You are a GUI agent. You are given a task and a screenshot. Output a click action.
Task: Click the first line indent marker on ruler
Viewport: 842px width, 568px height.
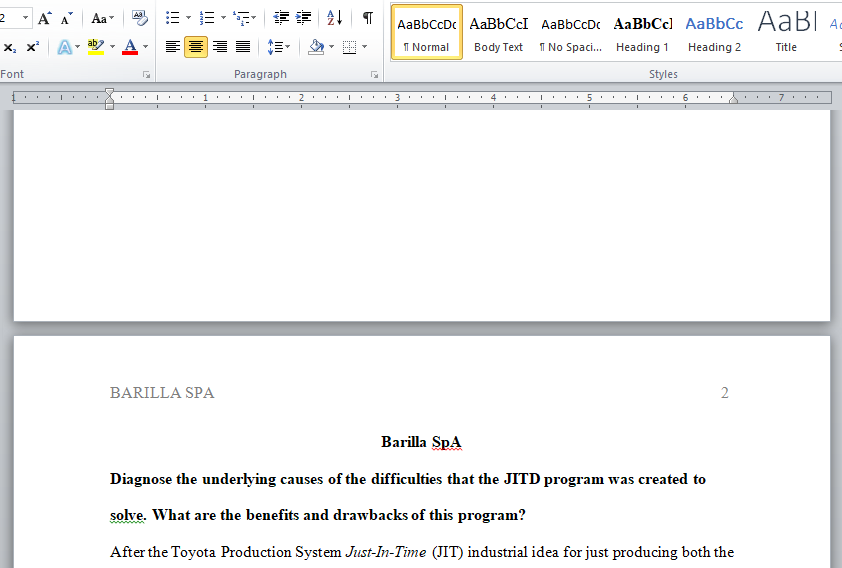pyautogui.click(x=110, y=93)
